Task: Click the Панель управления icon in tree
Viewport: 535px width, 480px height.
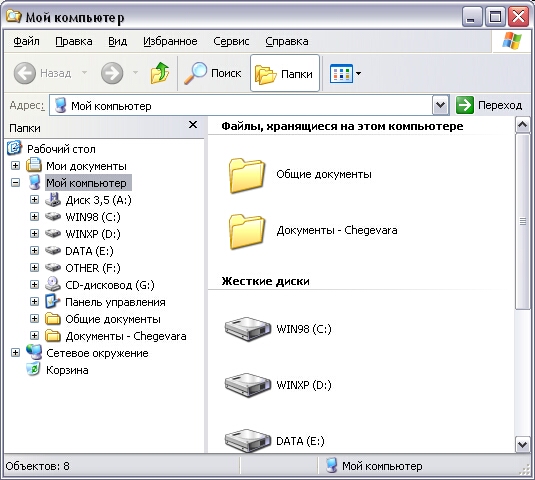Action: tap(53, 301)
